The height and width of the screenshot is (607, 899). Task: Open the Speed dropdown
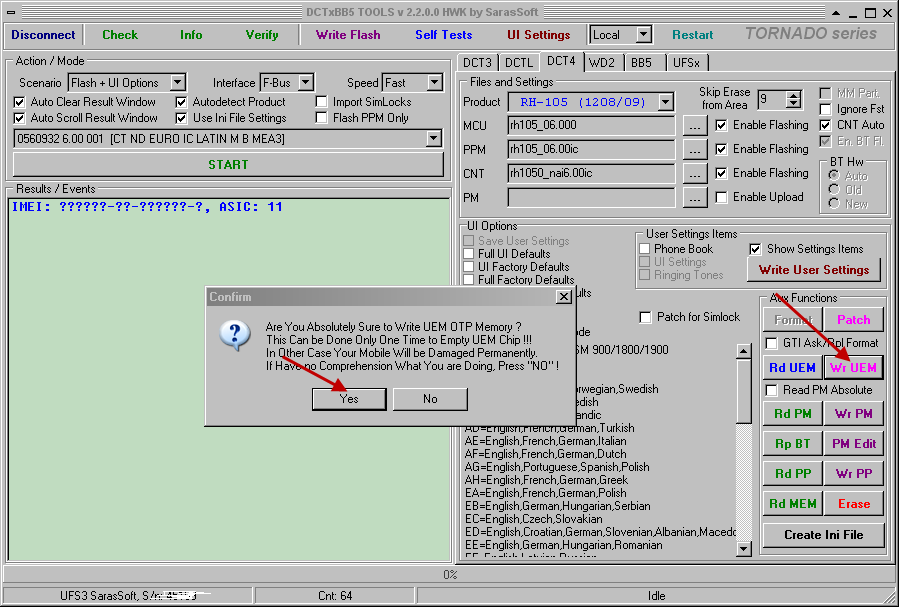(435, 83)
